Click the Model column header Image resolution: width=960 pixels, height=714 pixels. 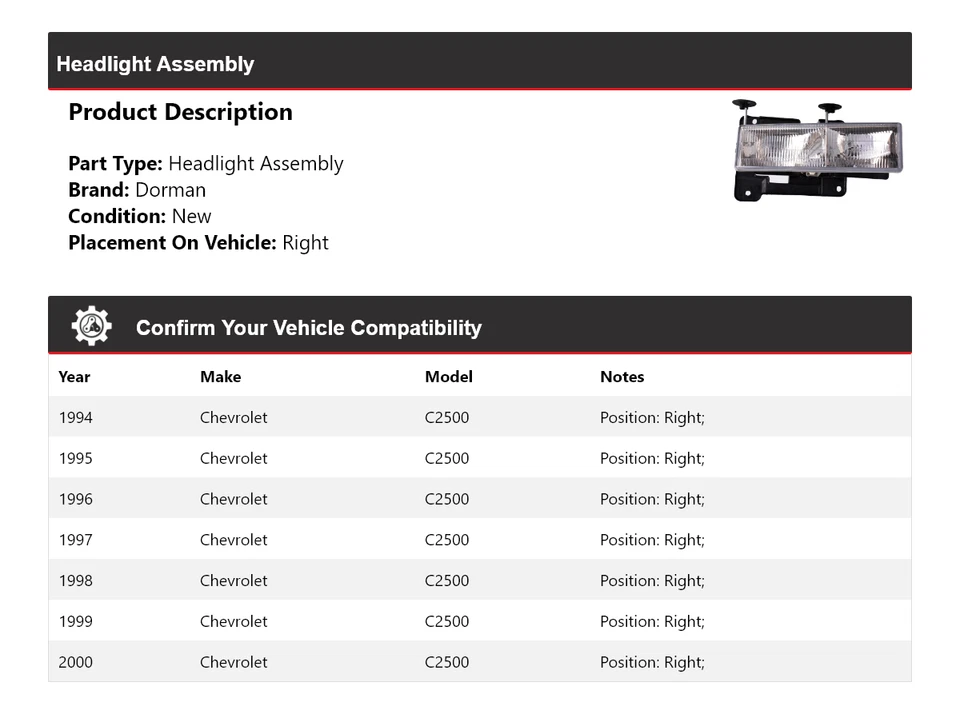pos(448,377)
